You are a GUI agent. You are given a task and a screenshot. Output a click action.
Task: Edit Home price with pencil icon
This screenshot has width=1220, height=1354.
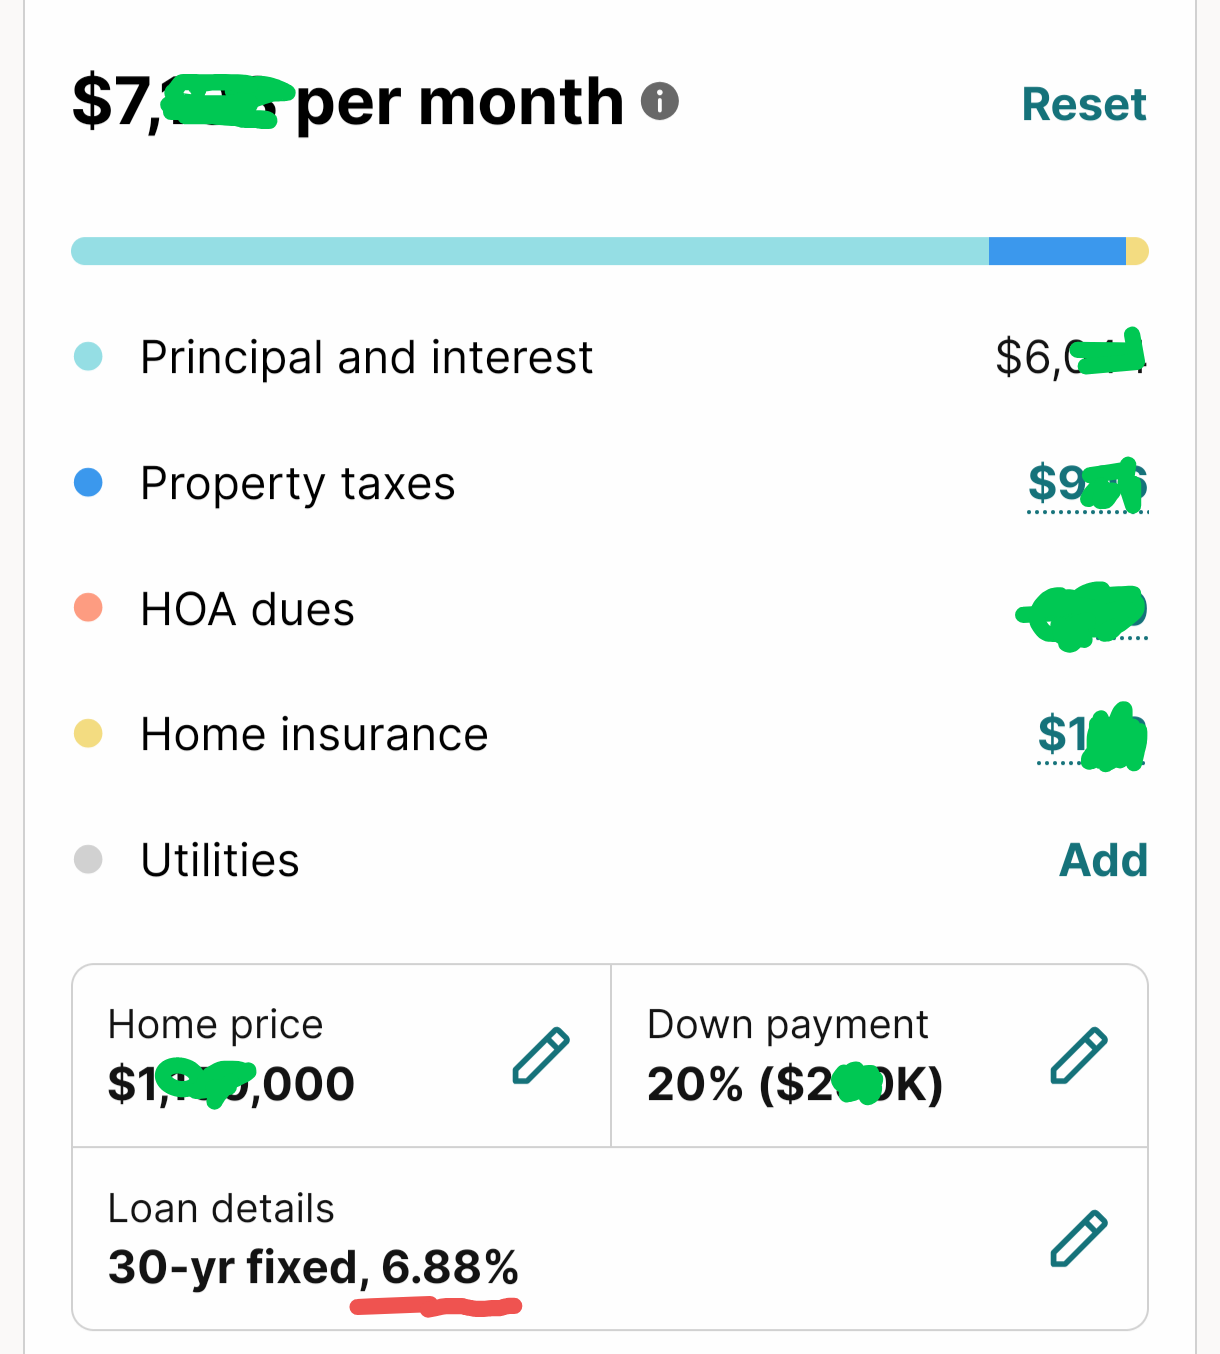541,1055
